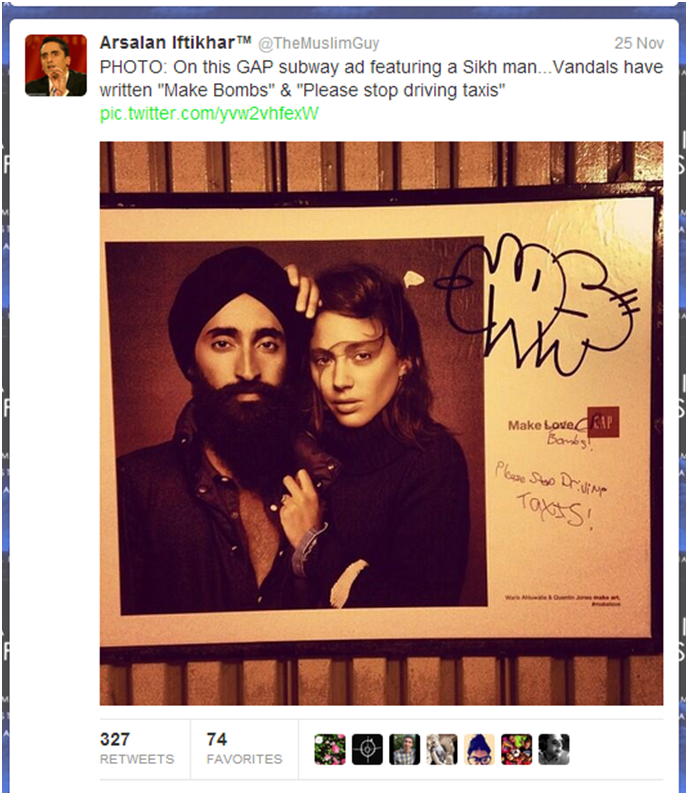Open the 25 Nov timestamp link
The image size is (688, 795).
coord(639,44)
